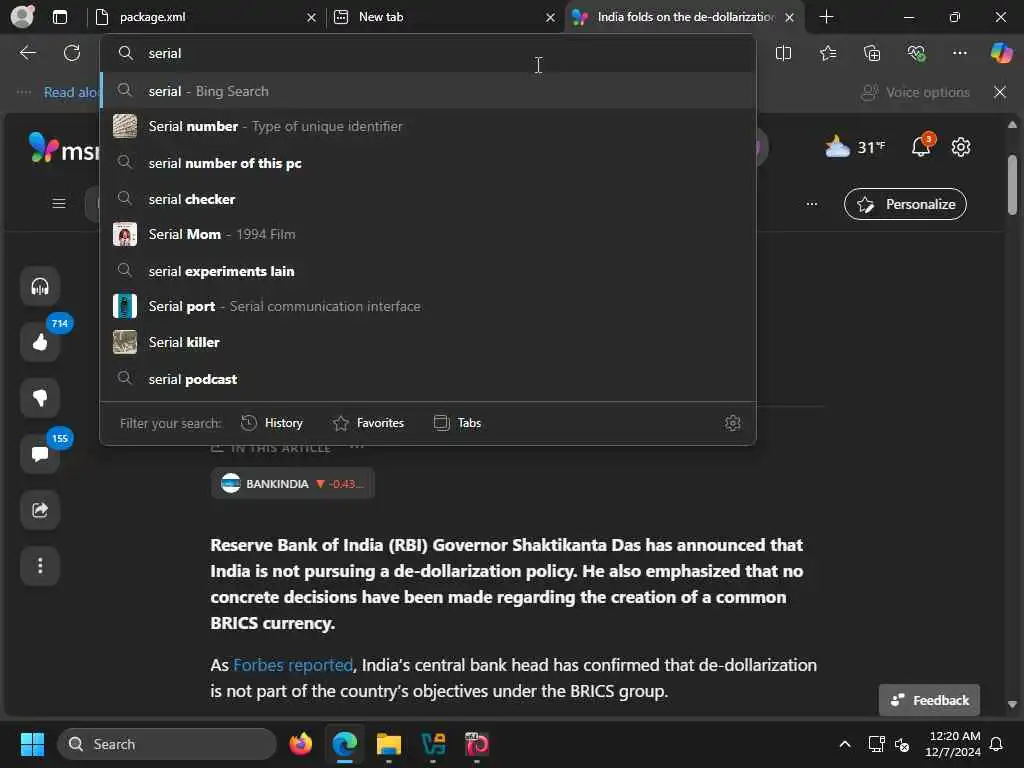Select 'Serial number' unique identifier suggestion
Screen dimensions: 1024x768
(x=428, y=126)
